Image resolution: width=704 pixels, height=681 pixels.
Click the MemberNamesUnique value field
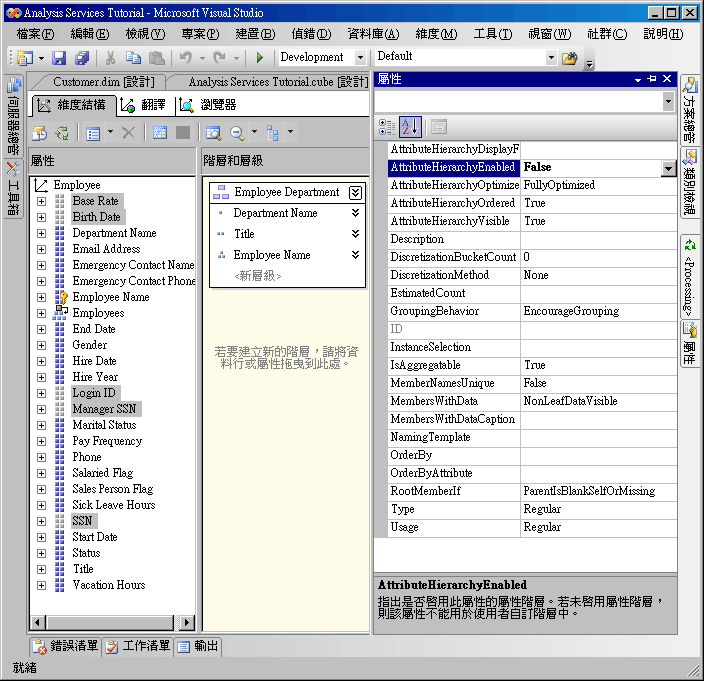[x=598, y=383]
